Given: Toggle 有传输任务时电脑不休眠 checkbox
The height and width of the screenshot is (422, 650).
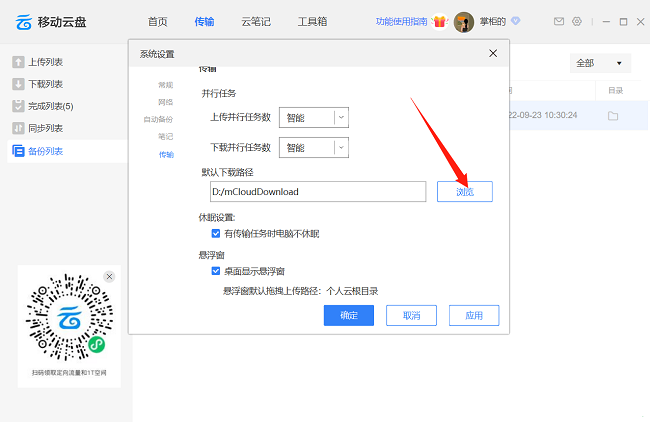Looking at the screenshot, I should pyautogui.click(x=216, y=233).
